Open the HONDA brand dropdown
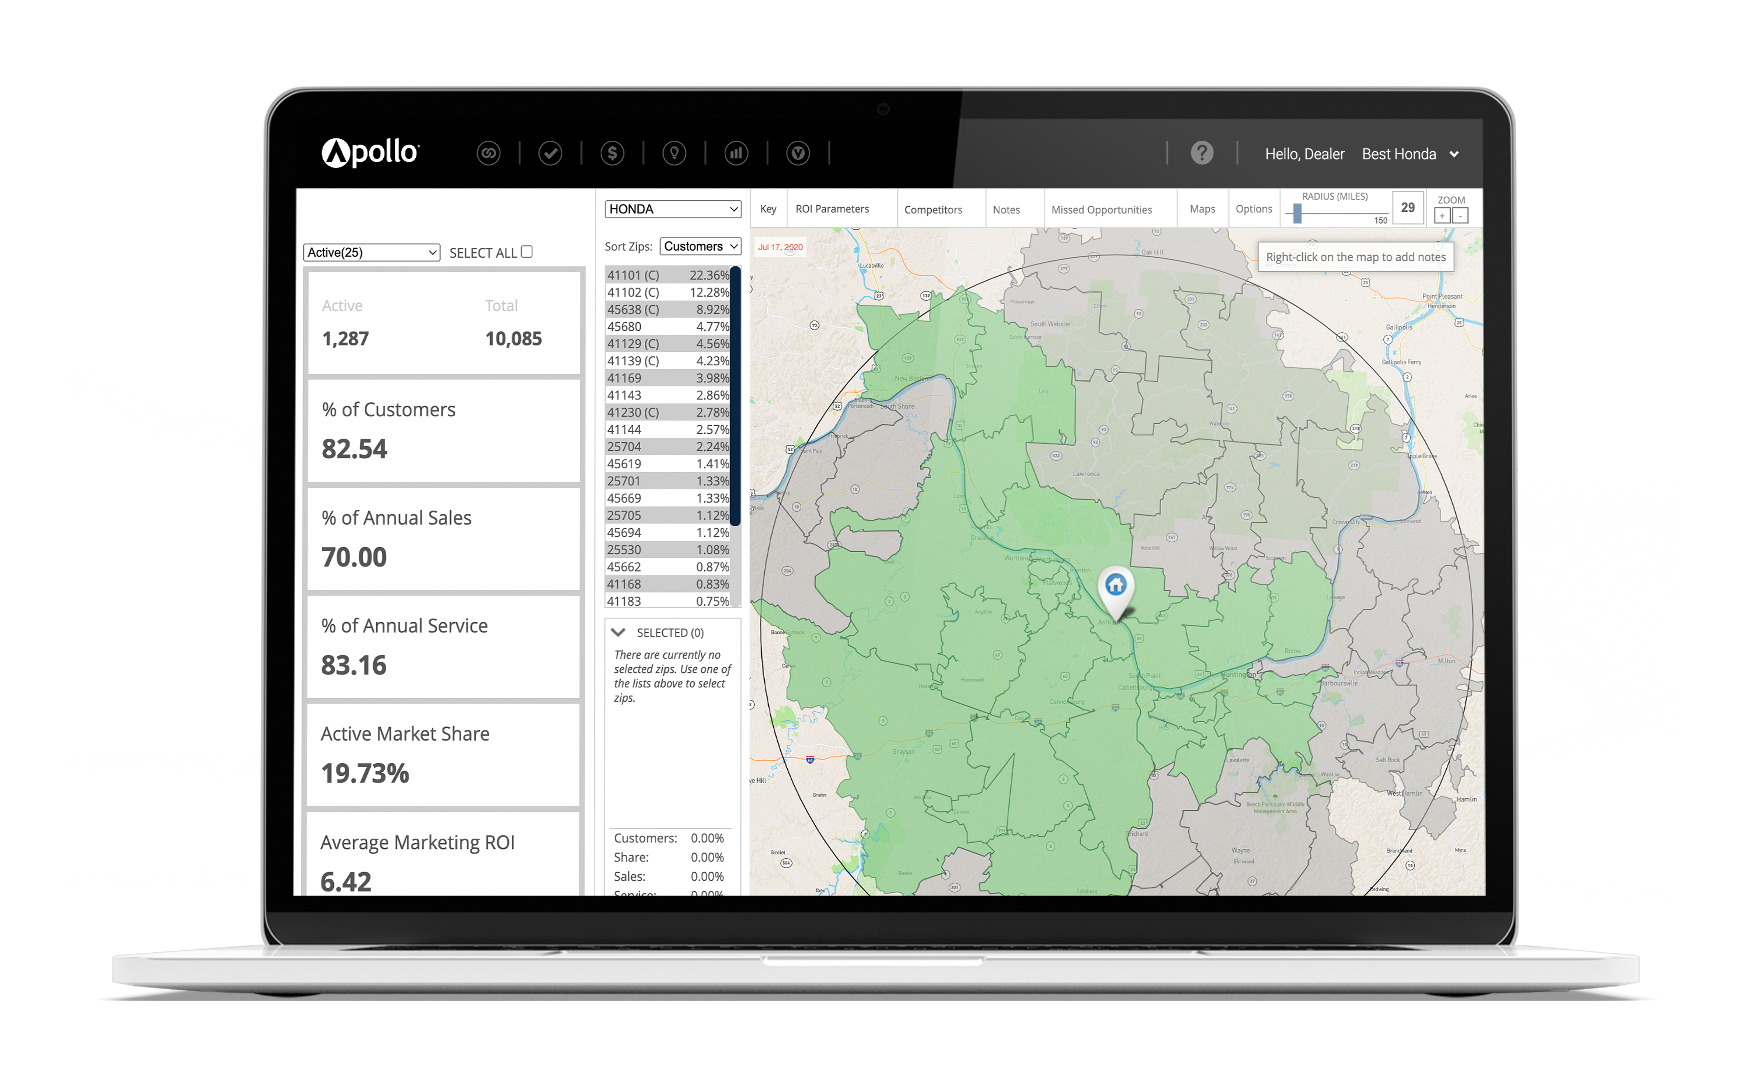 point(673,209)
